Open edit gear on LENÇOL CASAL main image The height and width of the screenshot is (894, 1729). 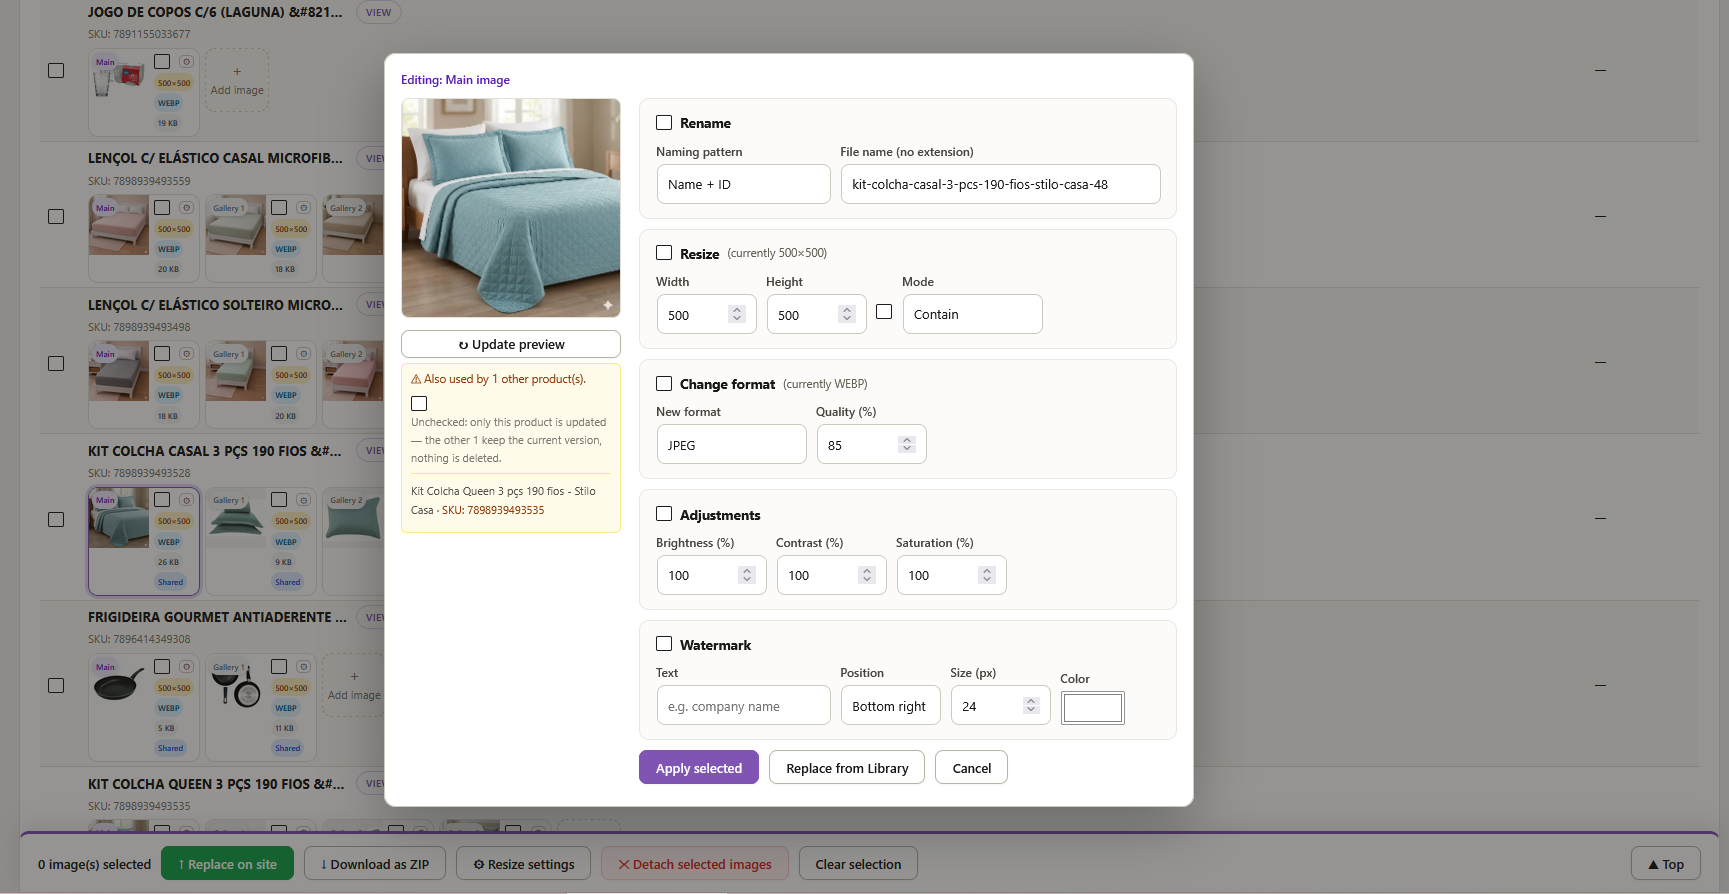(186, 208)
